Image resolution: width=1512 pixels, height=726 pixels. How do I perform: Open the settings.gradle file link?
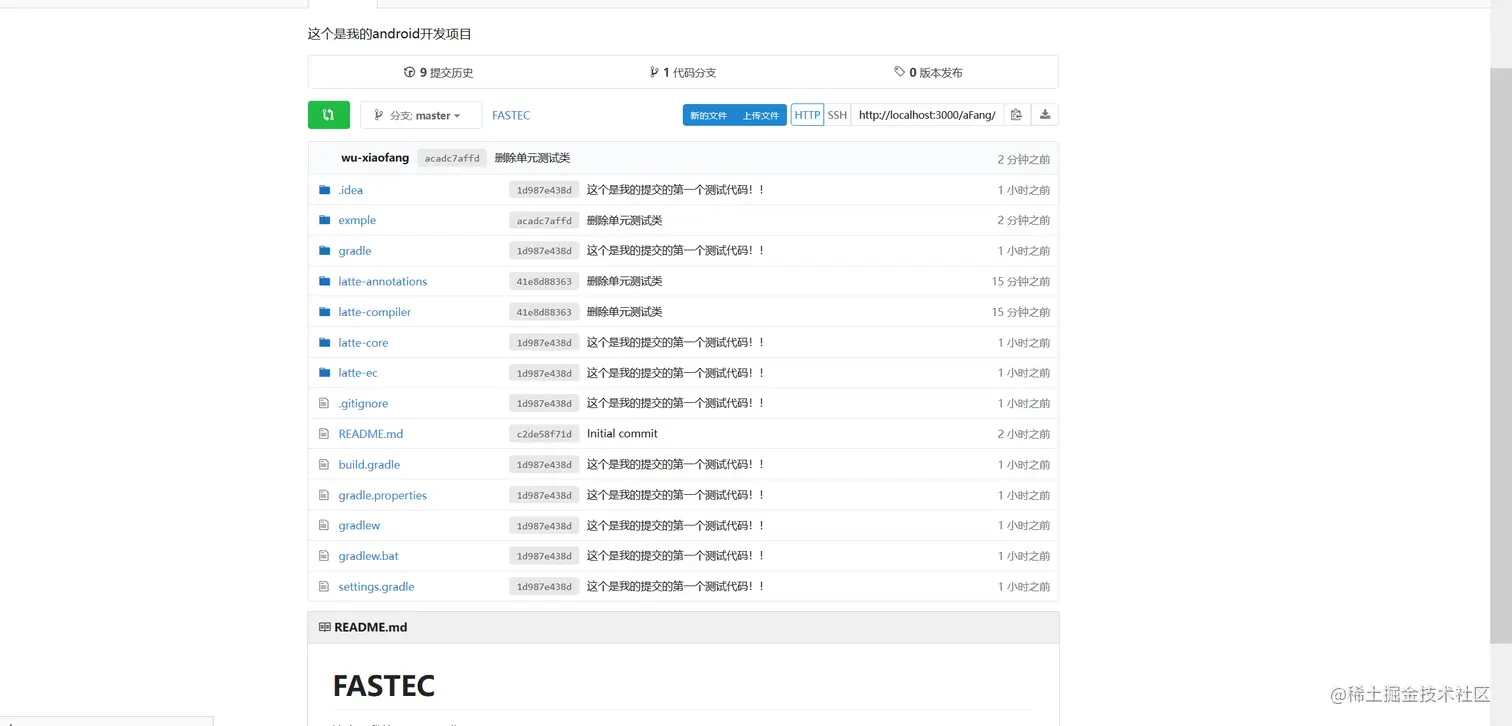376,586
